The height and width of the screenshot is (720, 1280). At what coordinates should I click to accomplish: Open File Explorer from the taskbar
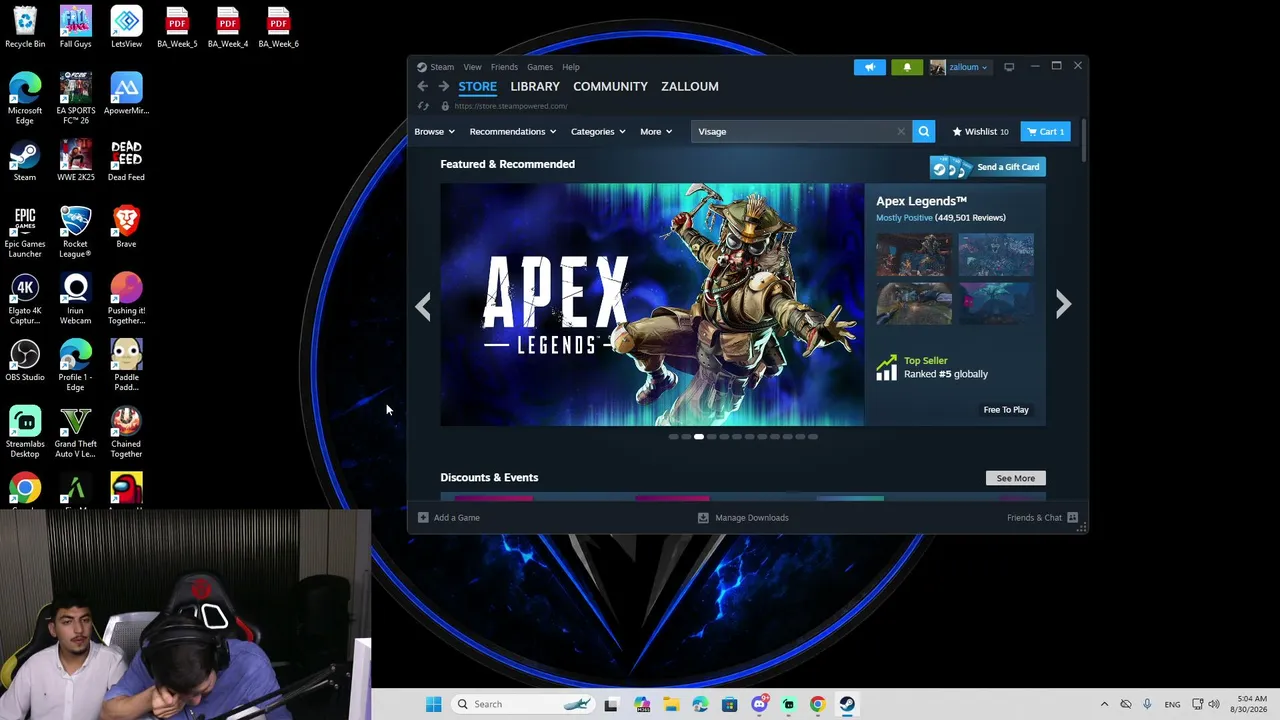coord(670,704)
